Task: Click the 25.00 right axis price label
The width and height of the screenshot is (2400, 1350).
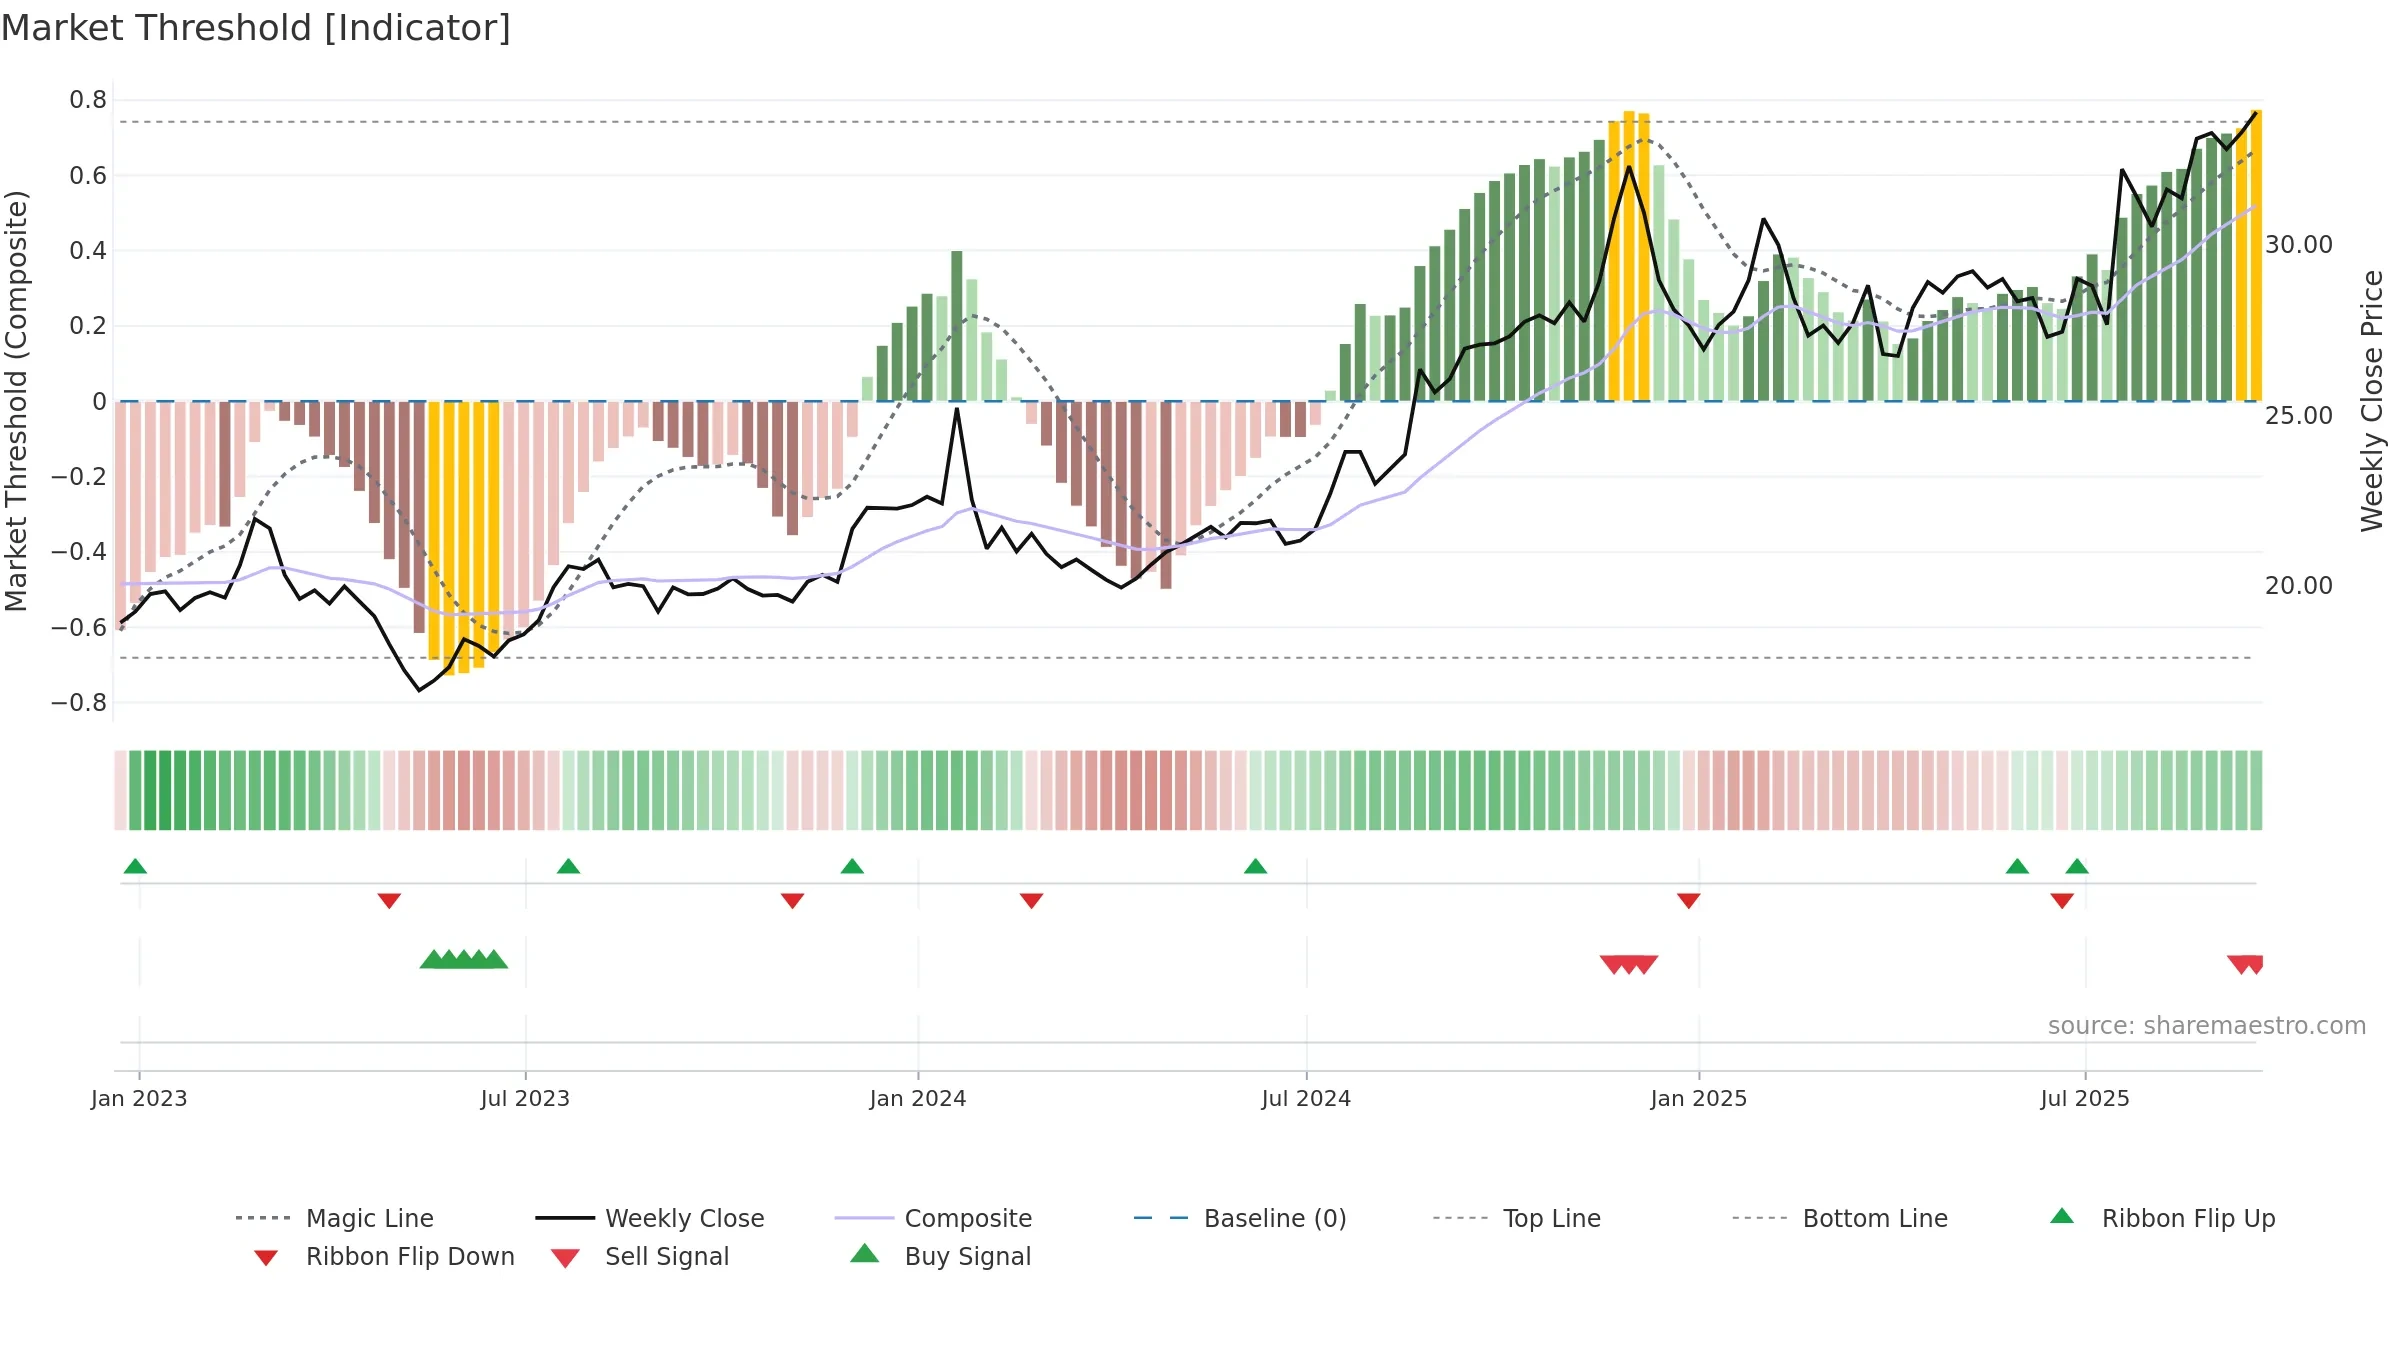Action: tap(2299, 416)
